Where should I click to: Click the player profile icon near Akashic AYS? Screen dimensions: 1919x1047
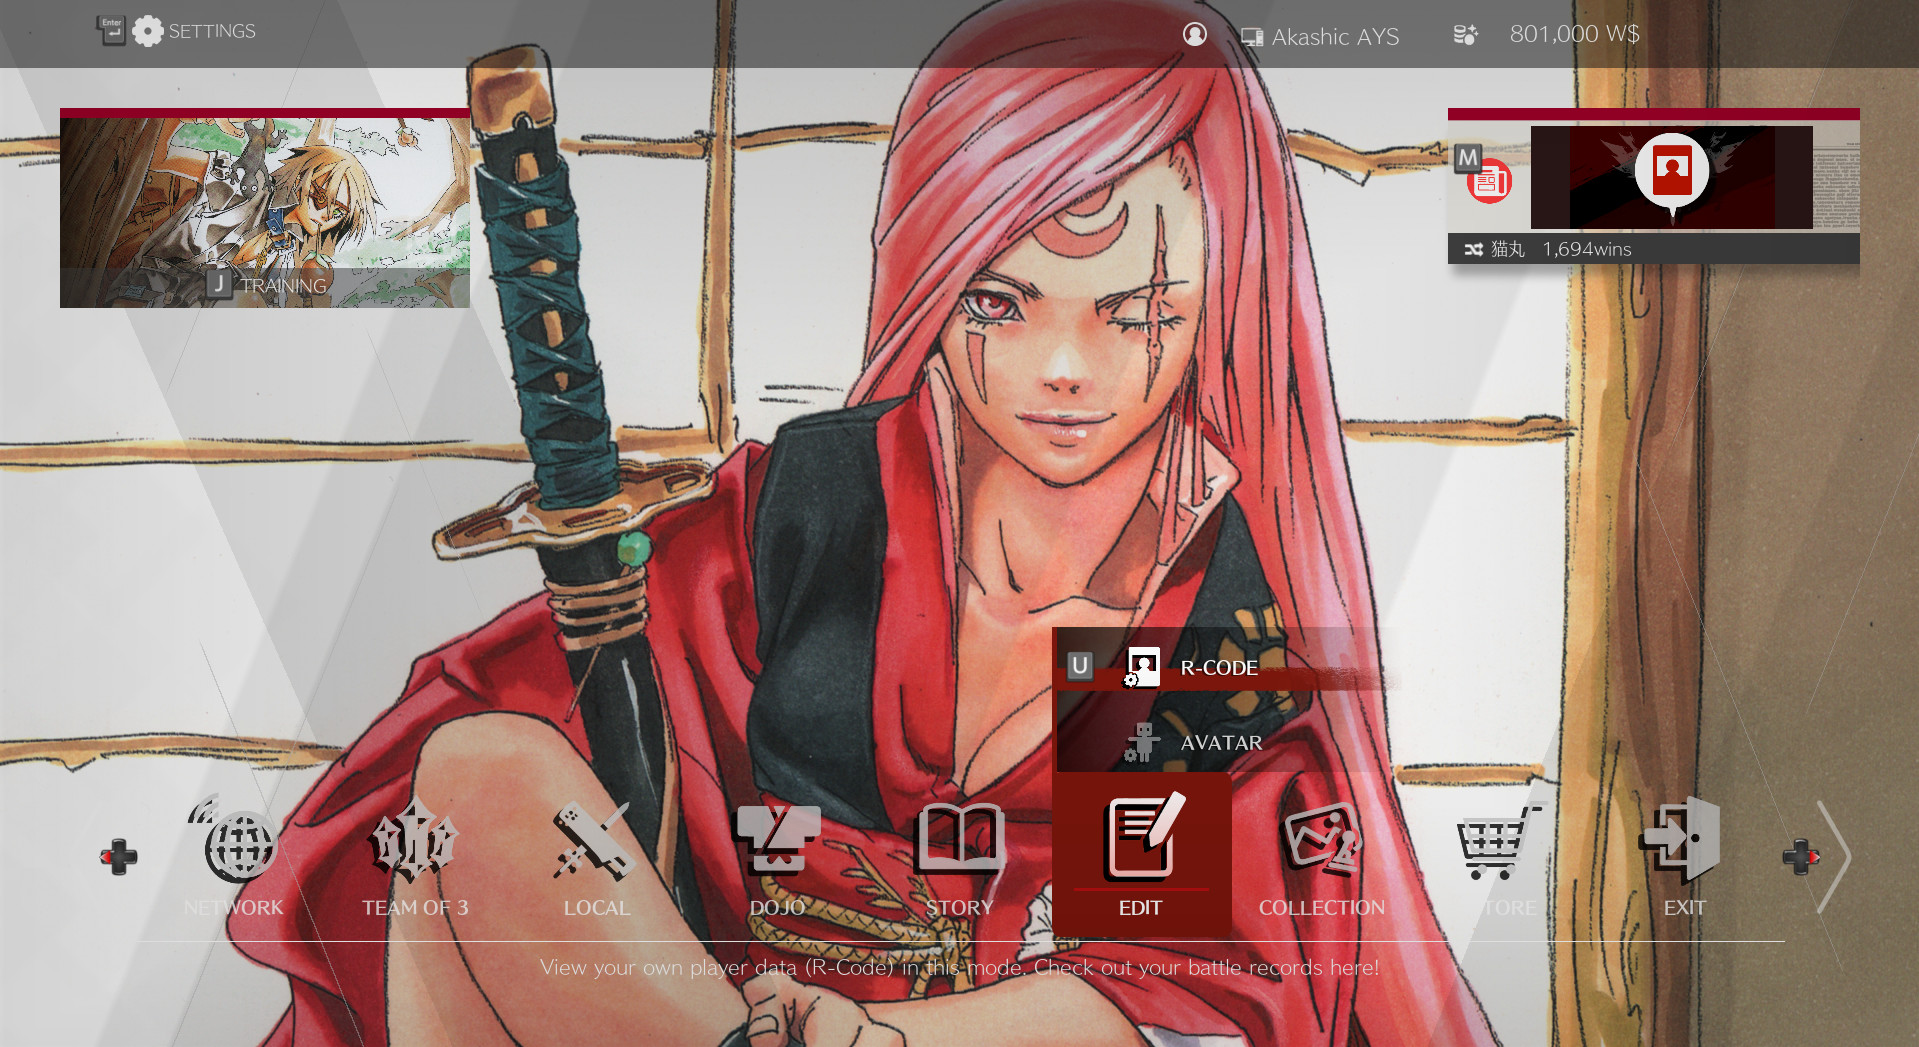click(x=1195, y=34)
